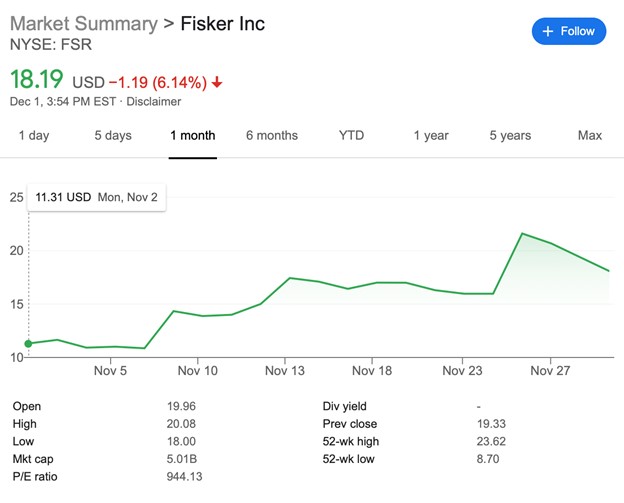This screenshot has height=503, width=624.
Task: Show the 5 years chart
Action: (510, 135)
